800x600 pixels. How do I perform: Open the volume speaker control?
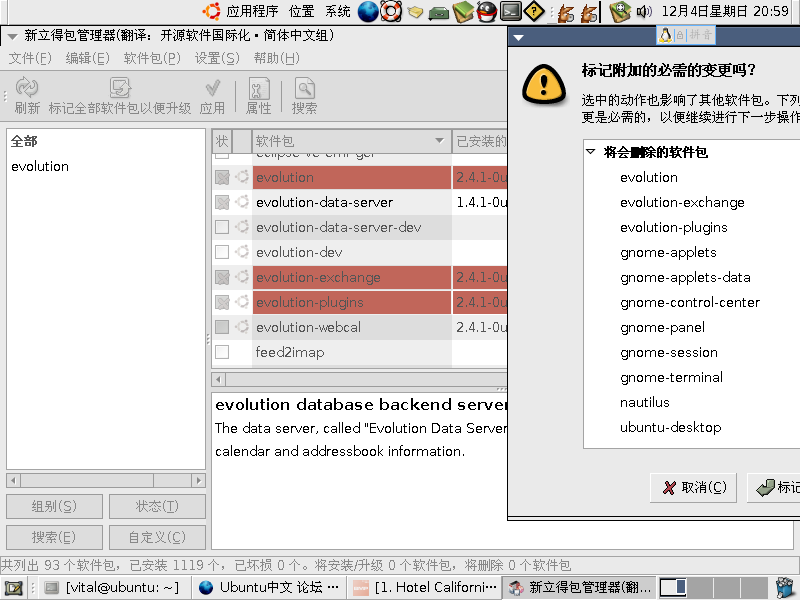click(644, 11)
